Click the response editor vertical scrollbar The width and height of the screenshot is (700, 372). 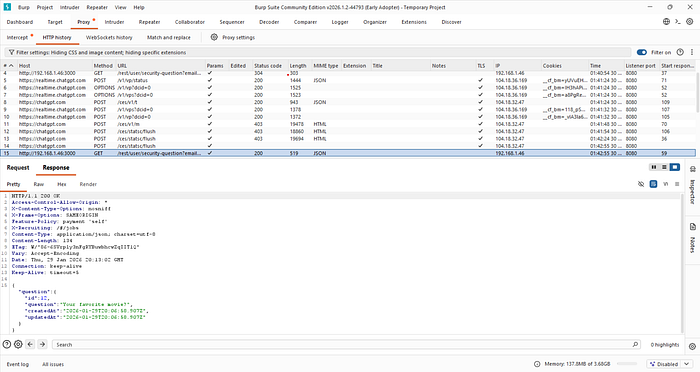682,263
